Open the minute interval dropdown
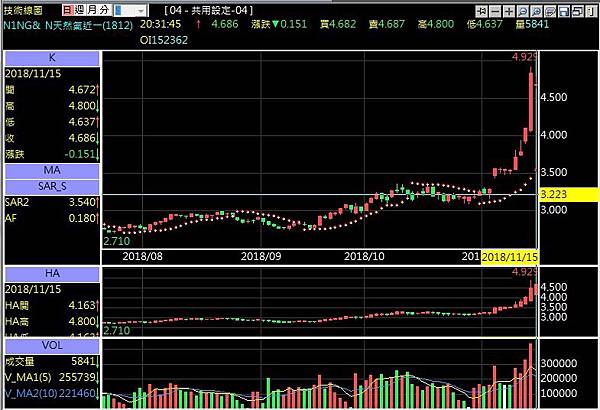Viewport: 600px width, 410px height. tap(142, 11)
